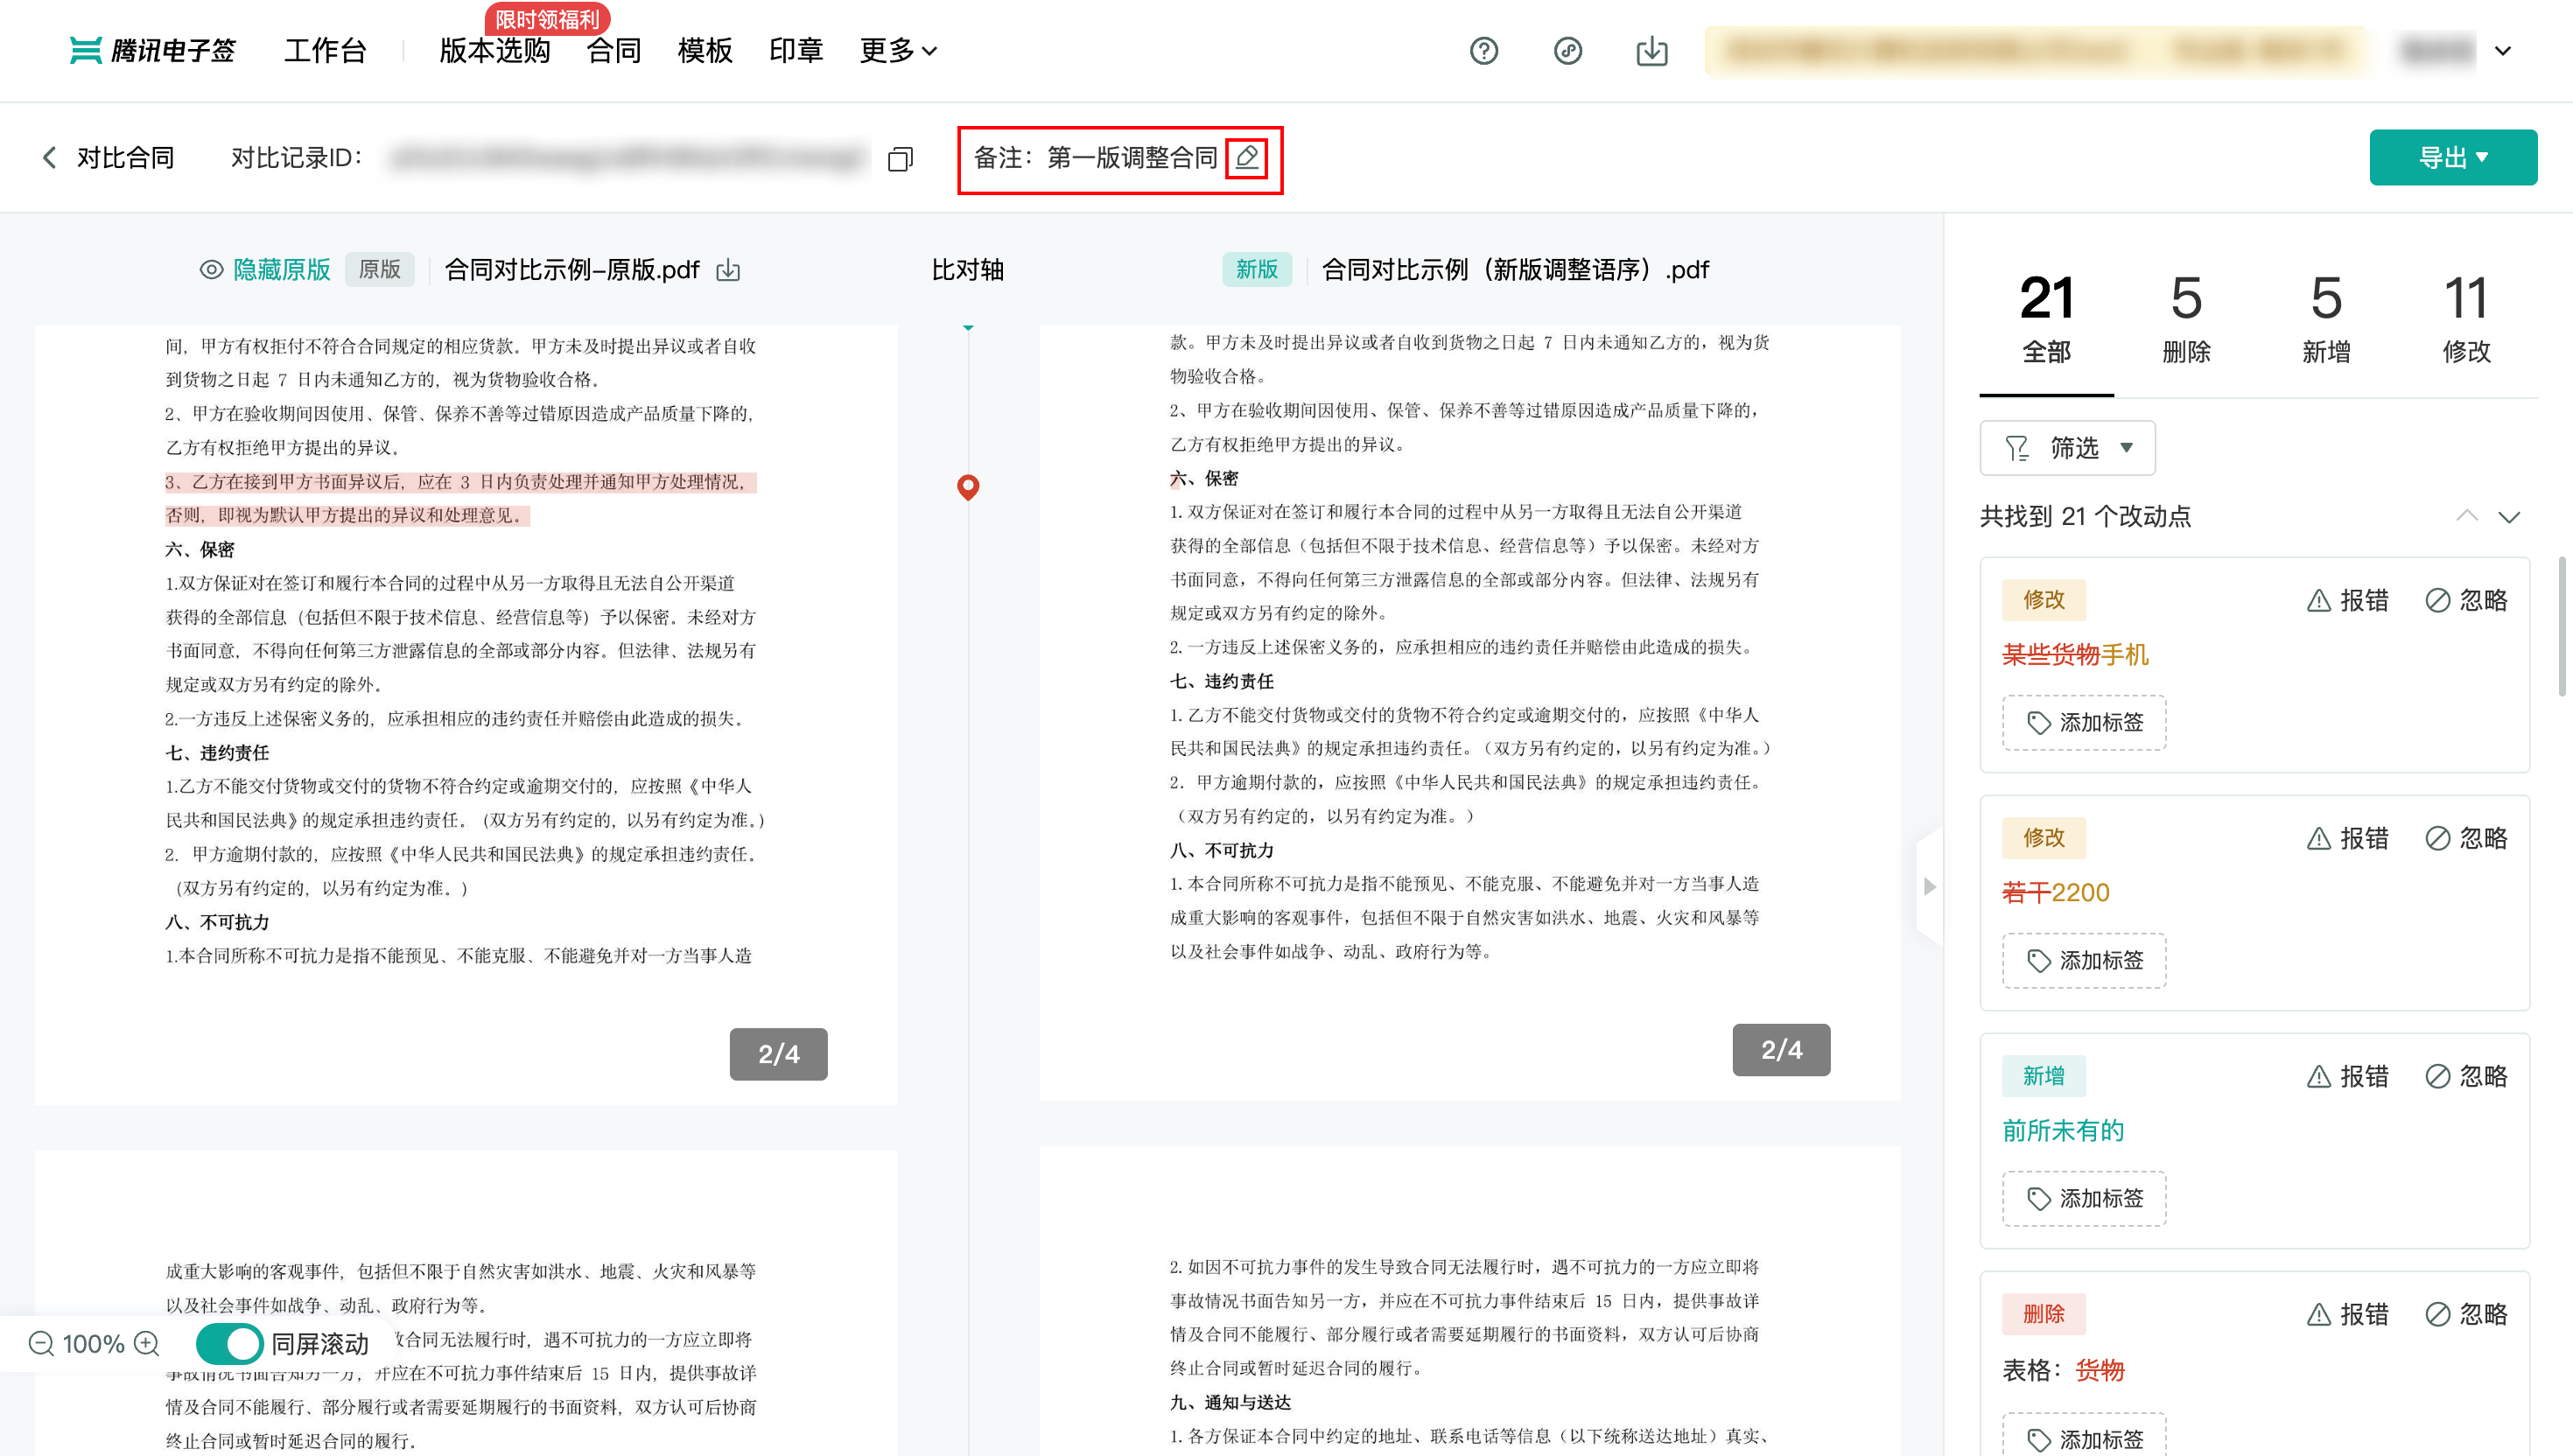Report error on 若干2200 change via 报错
Screen dimensions: 2573x1456
(x=2347, y=838)
